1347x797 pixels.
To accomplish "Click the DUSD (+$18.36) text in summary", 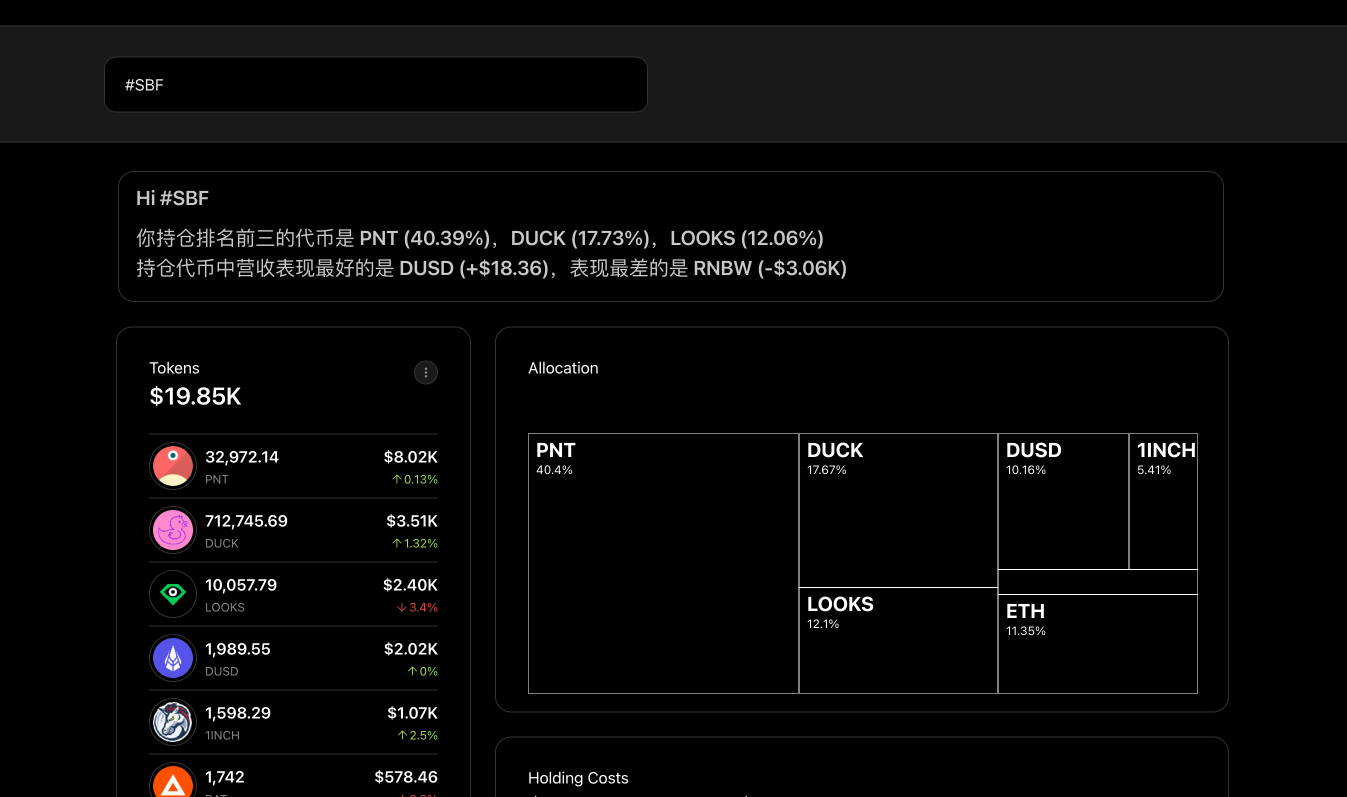I will pos(474,268).
